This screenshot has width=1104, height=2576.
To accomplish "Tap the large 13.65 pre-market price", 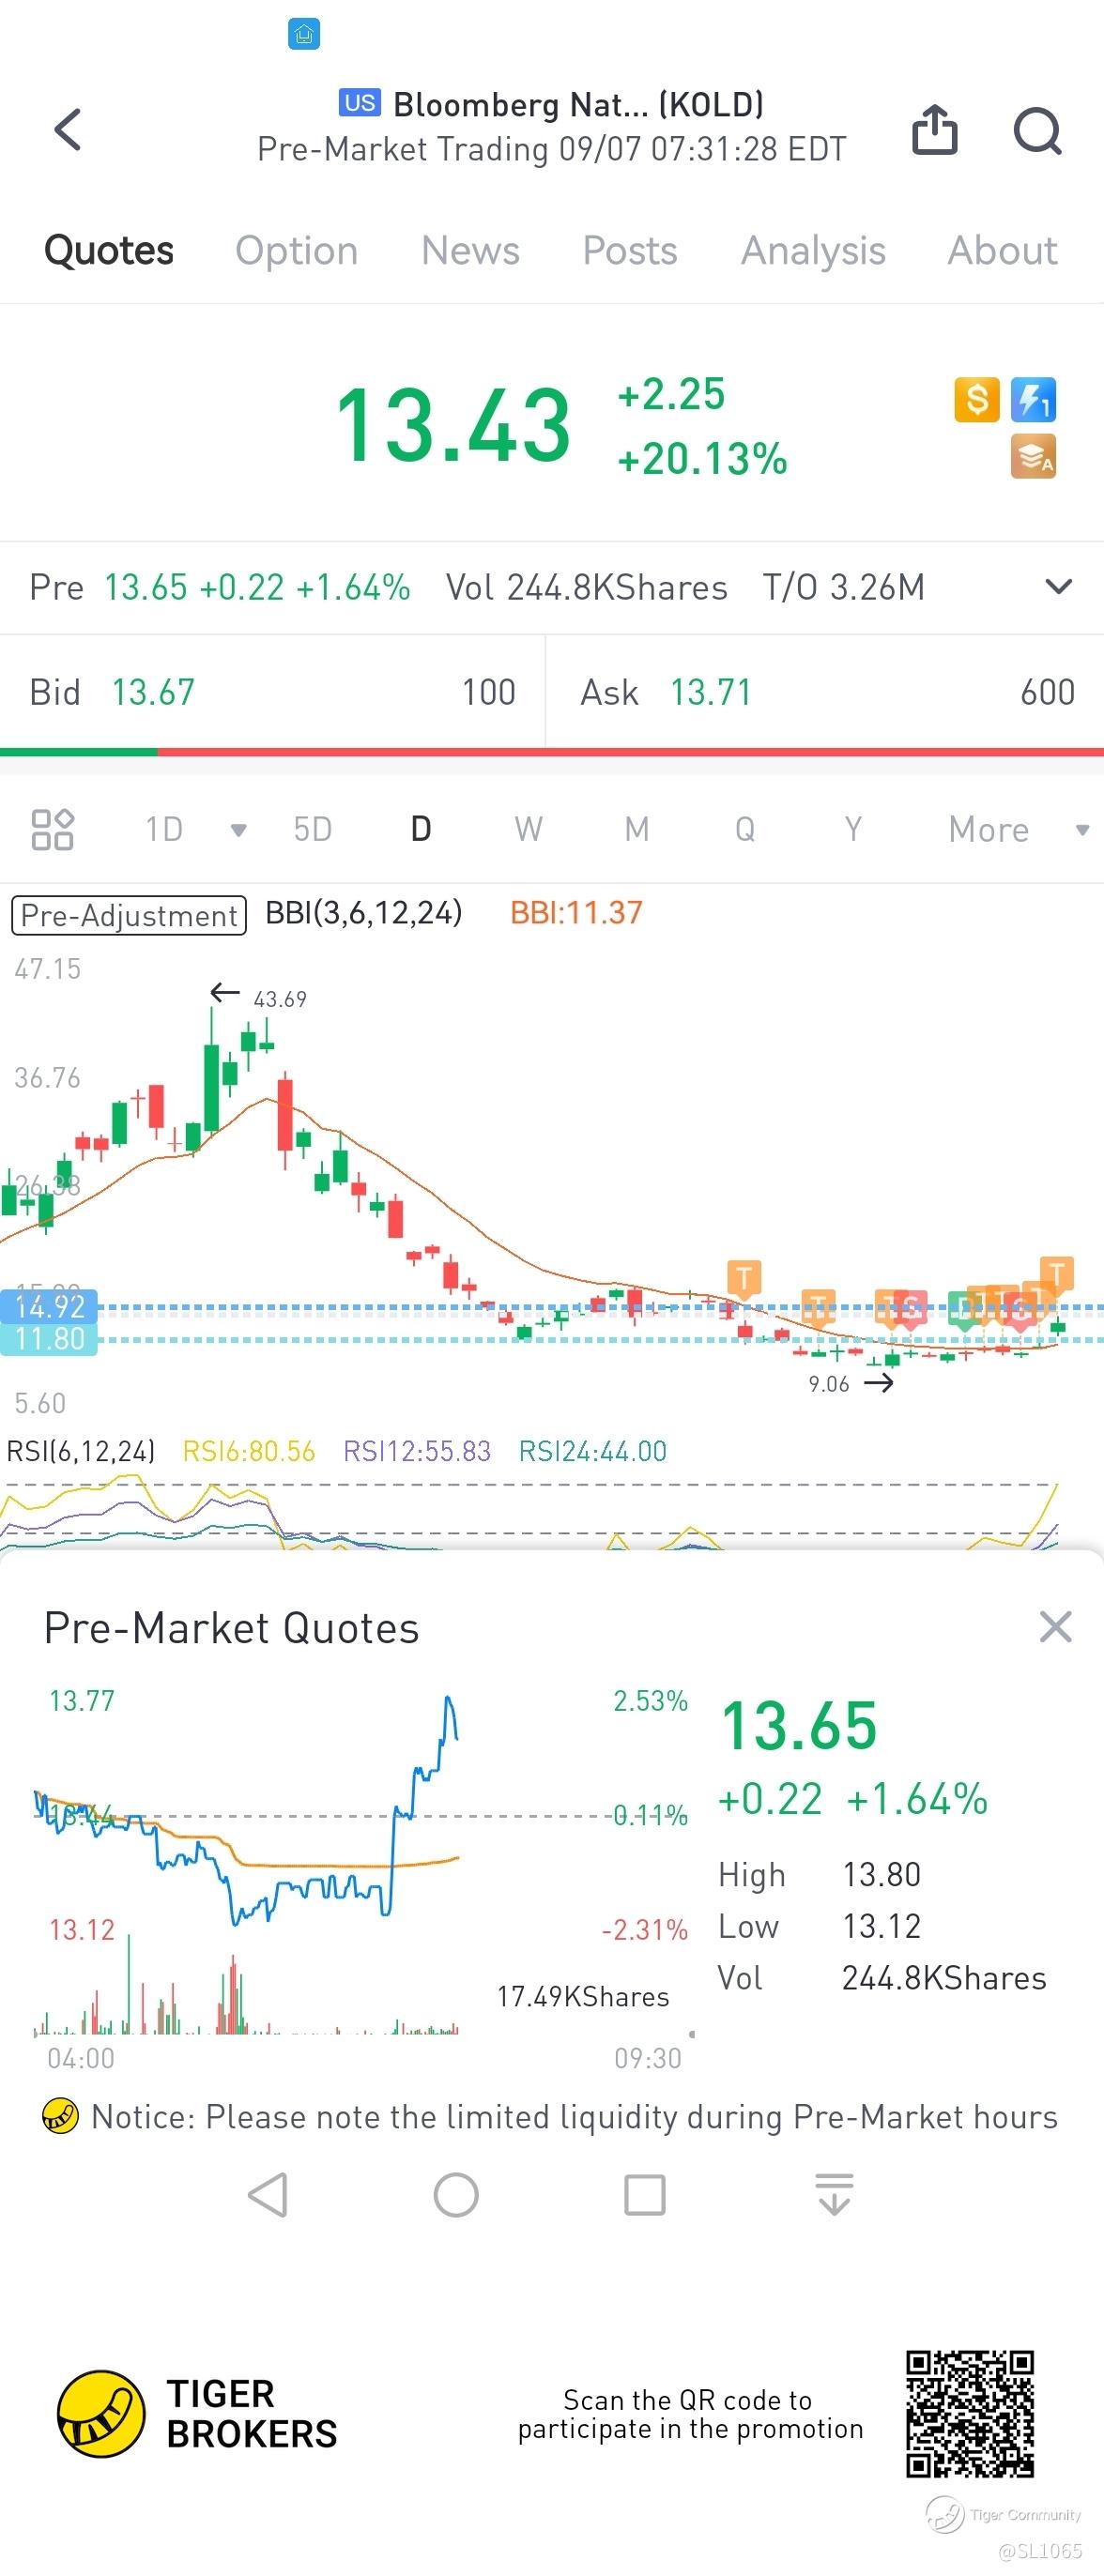I will click(799, 1726).
